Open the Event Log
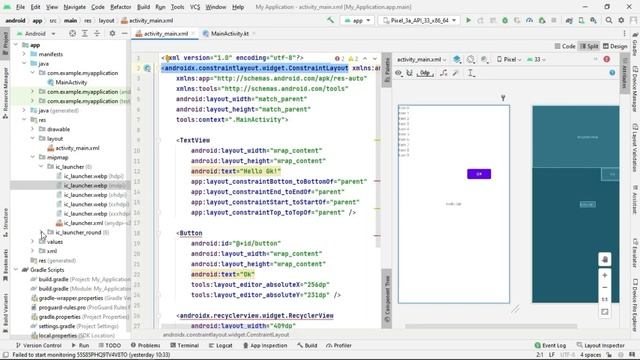The height and width of the screenshot is (360, 640). click(550, 345)
